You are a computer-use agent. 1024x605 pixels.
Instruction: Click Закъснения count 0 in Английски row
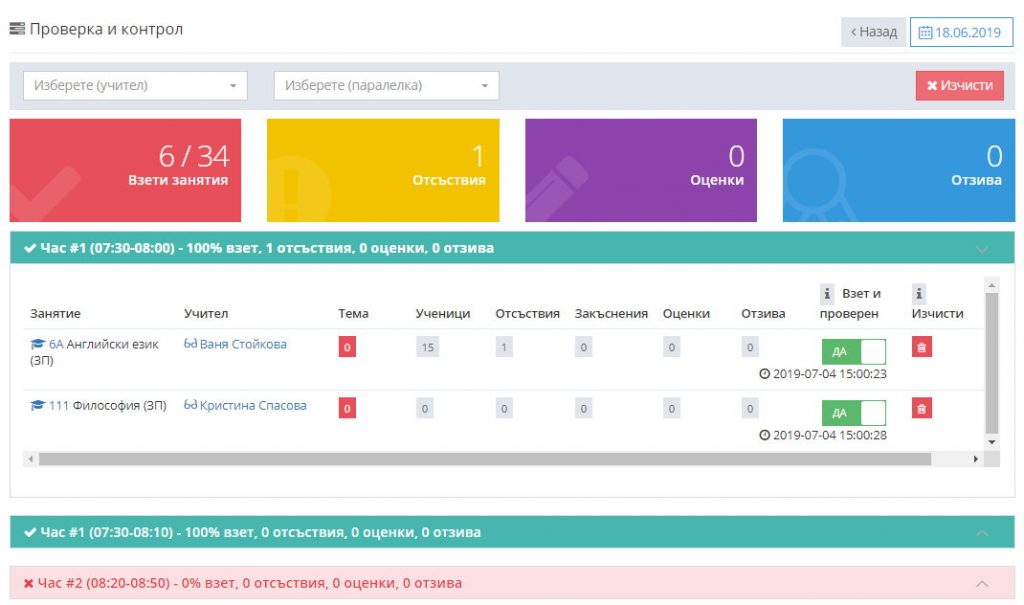point(583,347)
